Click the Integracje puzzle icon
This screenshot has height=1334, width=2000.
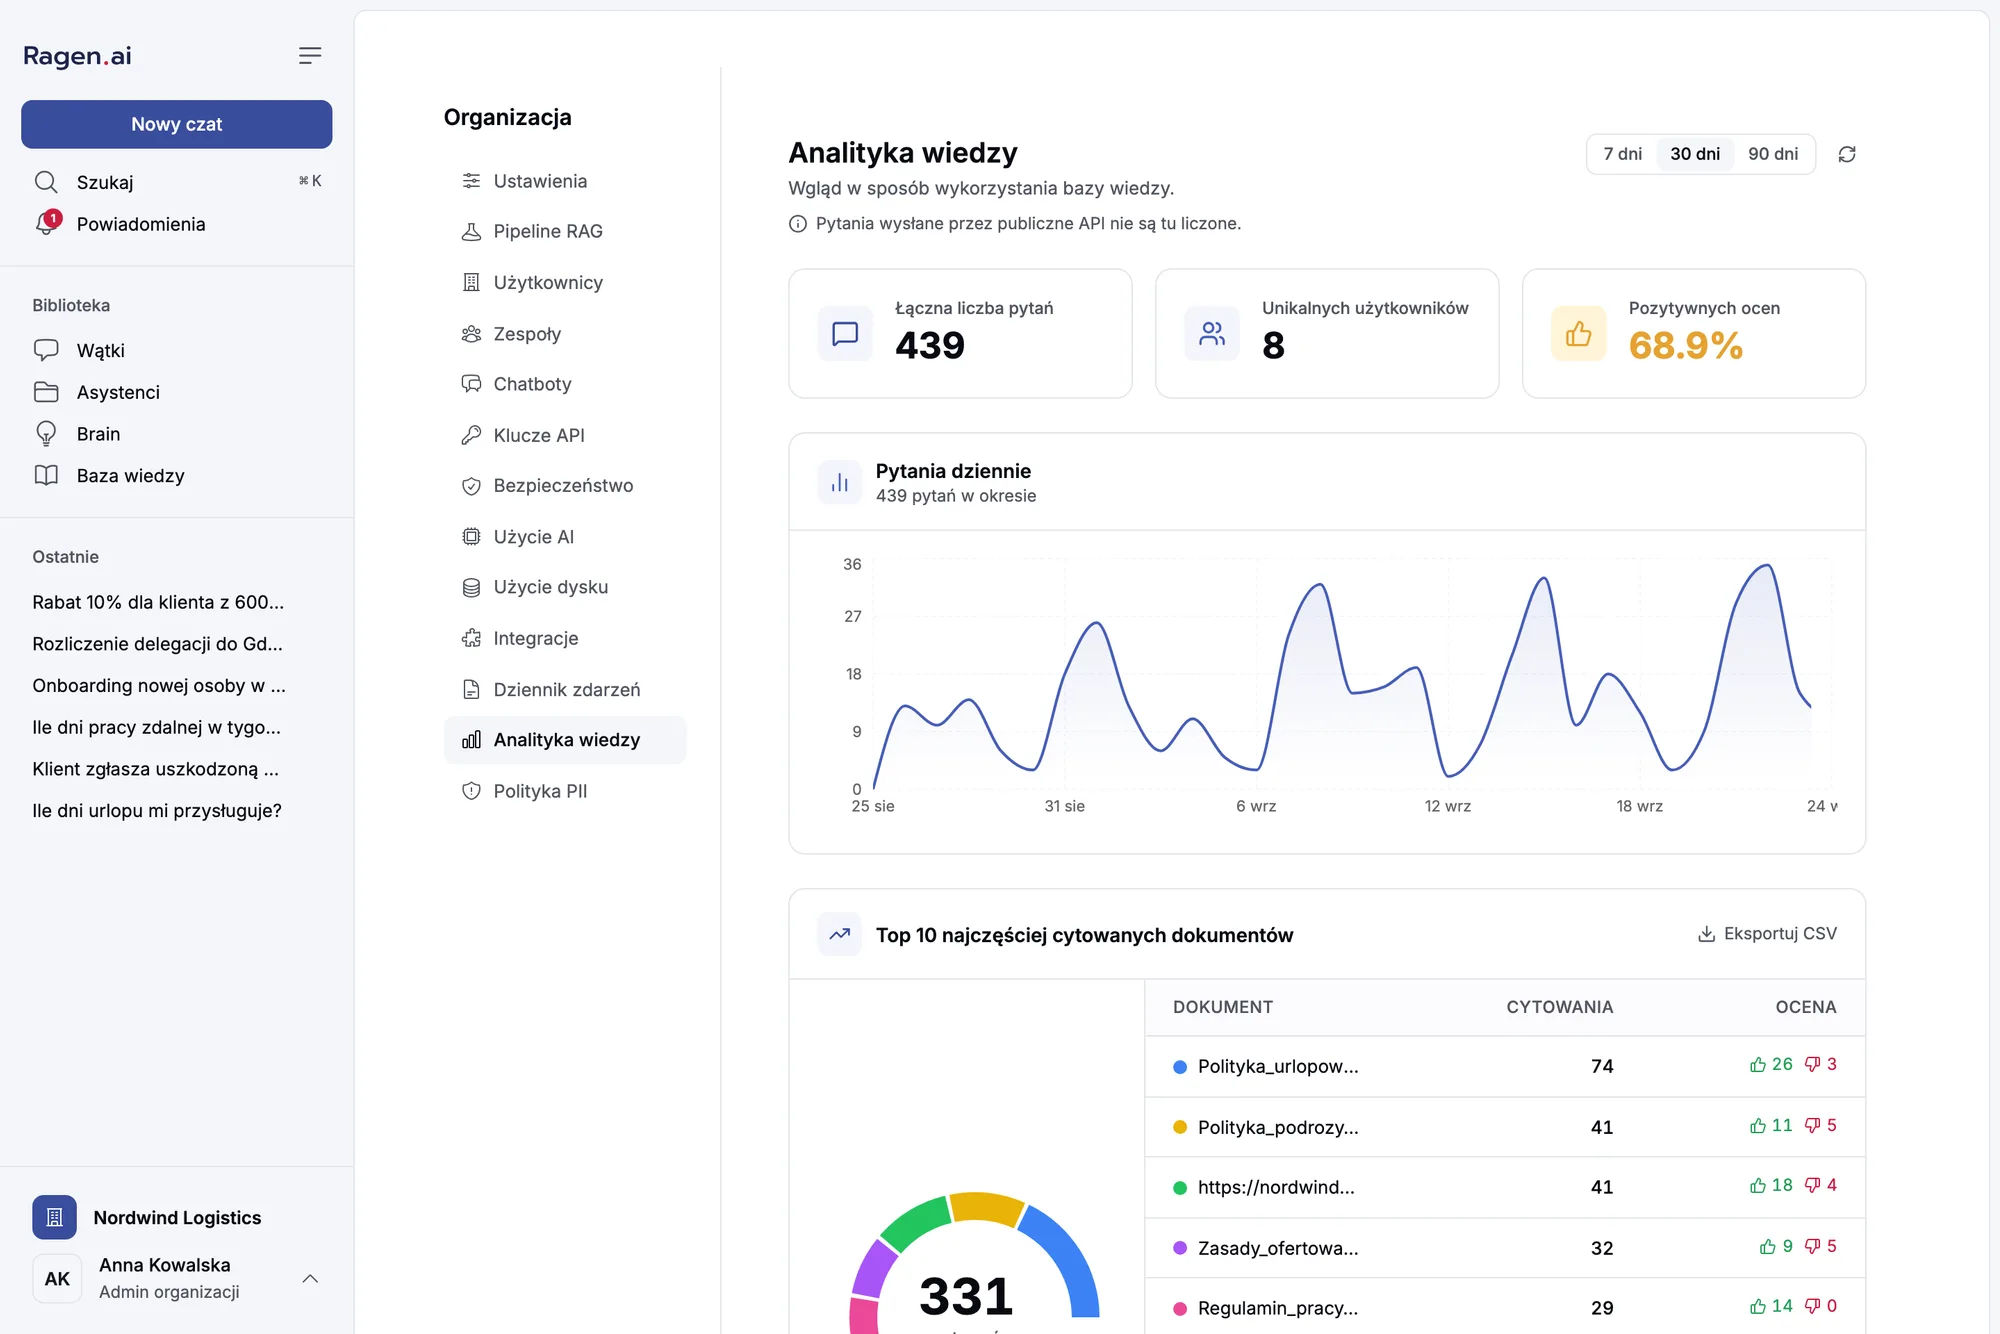click(471, 638)
